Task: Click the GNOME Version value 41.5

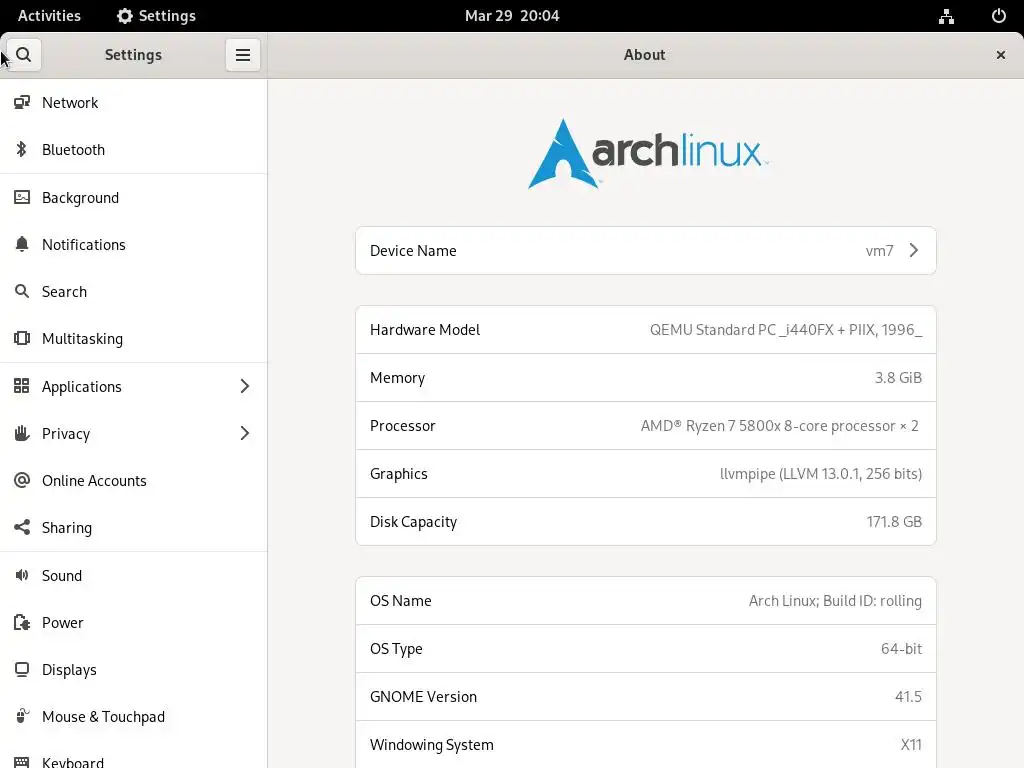Action: [x=908, y=696]
